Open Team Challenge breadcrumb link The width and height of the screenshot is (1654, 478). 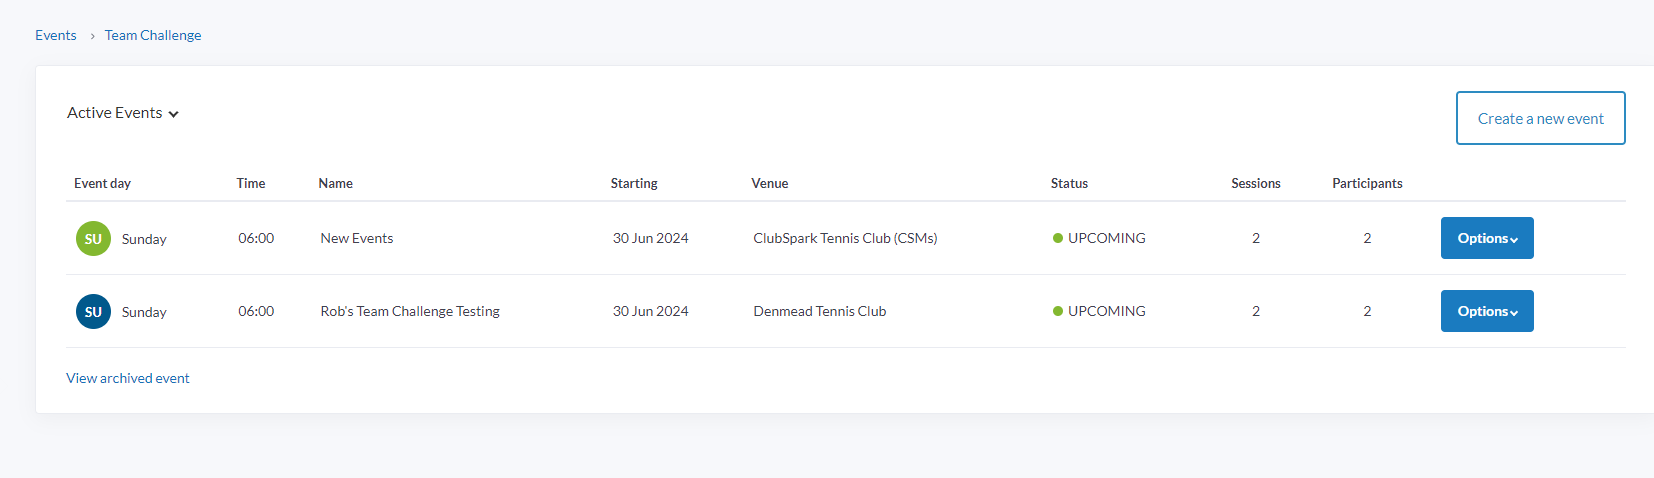[x=153, y=35]
